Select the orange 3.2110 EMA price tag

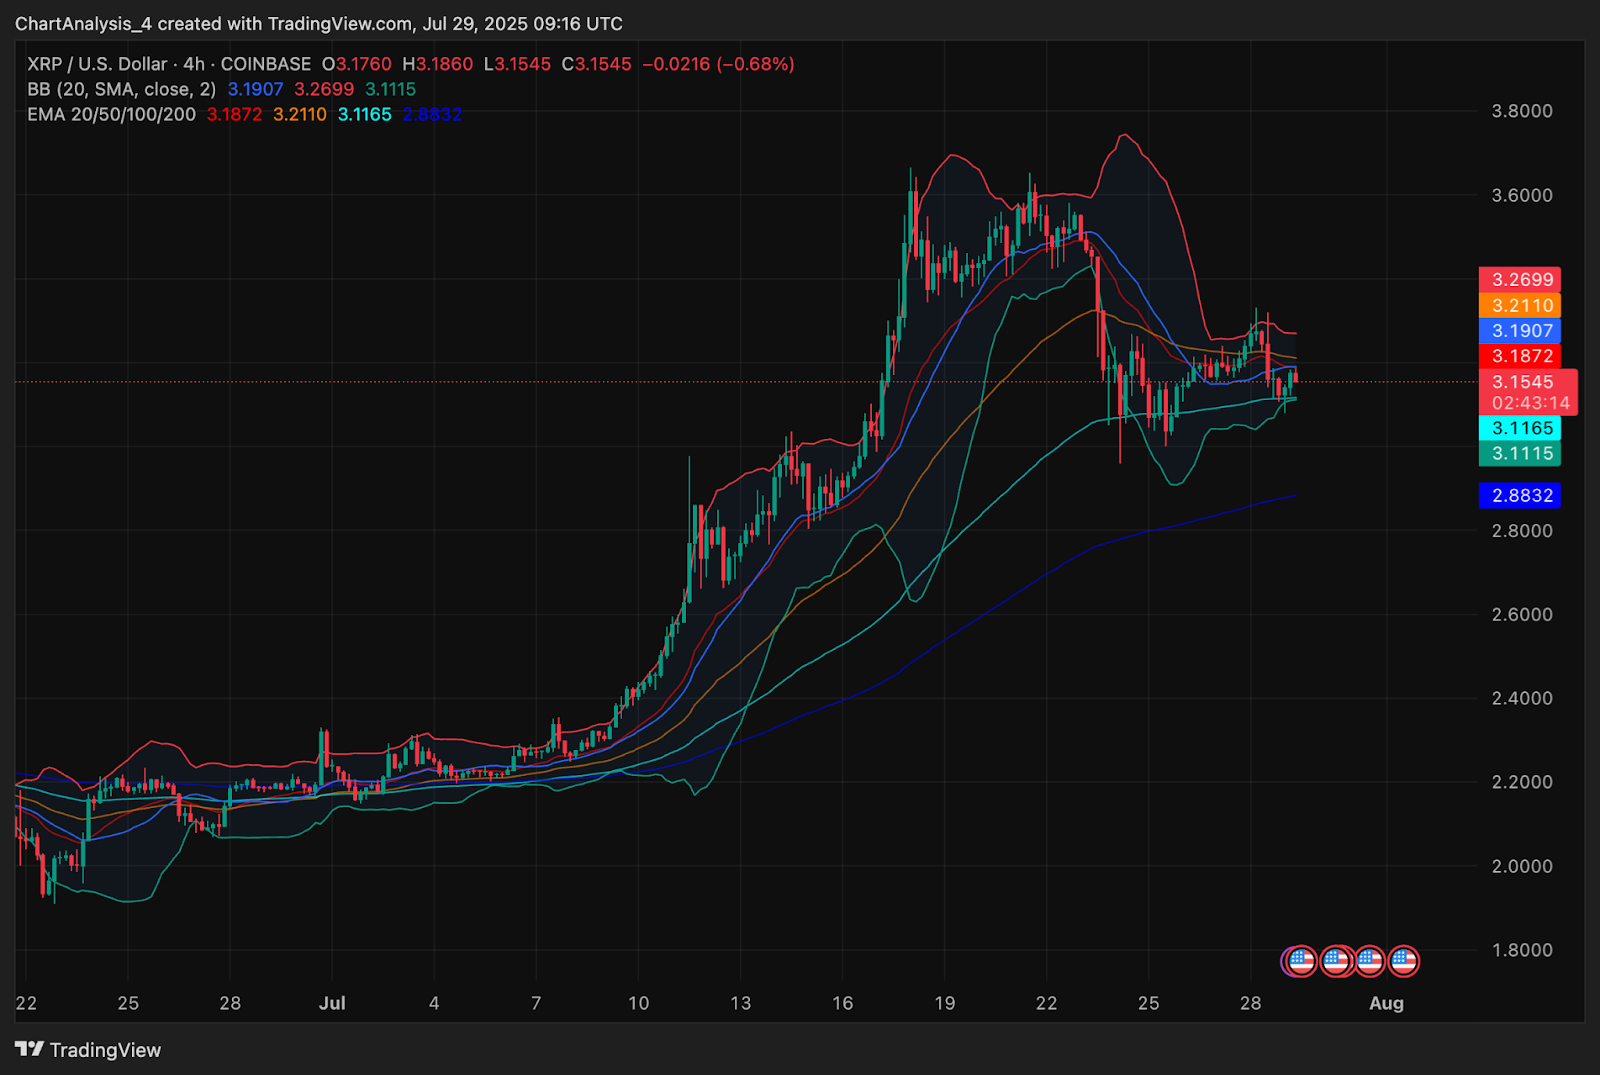click(1521, 306)
